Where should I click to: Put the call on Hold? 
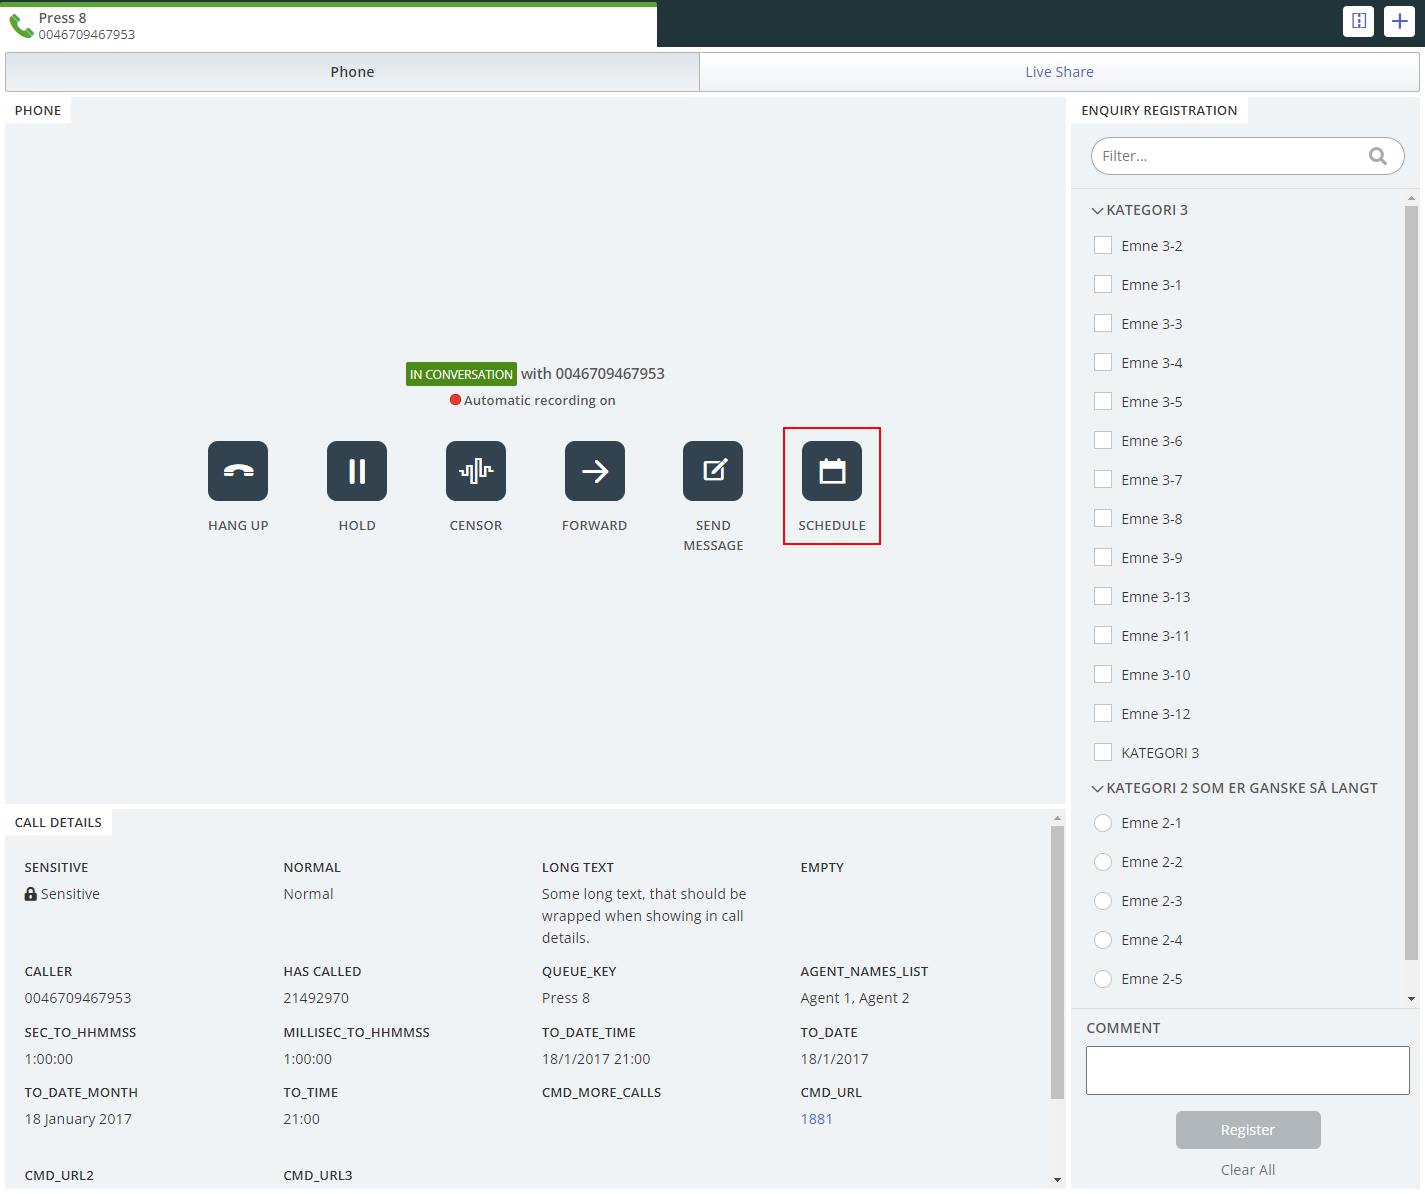pyautogui.click(x=357, y=471)
